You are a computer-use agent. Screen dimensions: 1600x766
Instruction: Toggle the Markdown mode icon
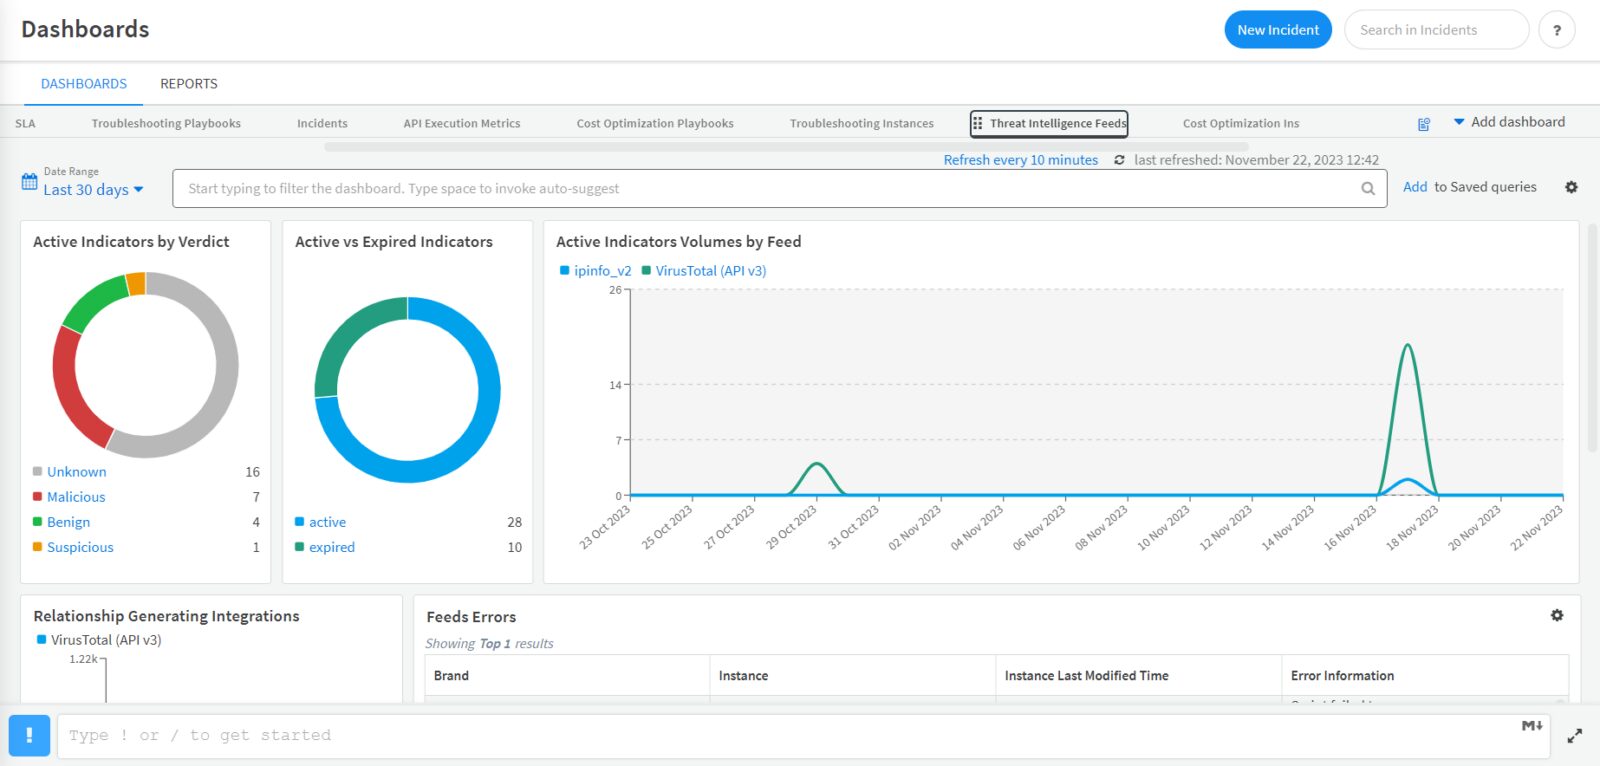pos(1532,726)
